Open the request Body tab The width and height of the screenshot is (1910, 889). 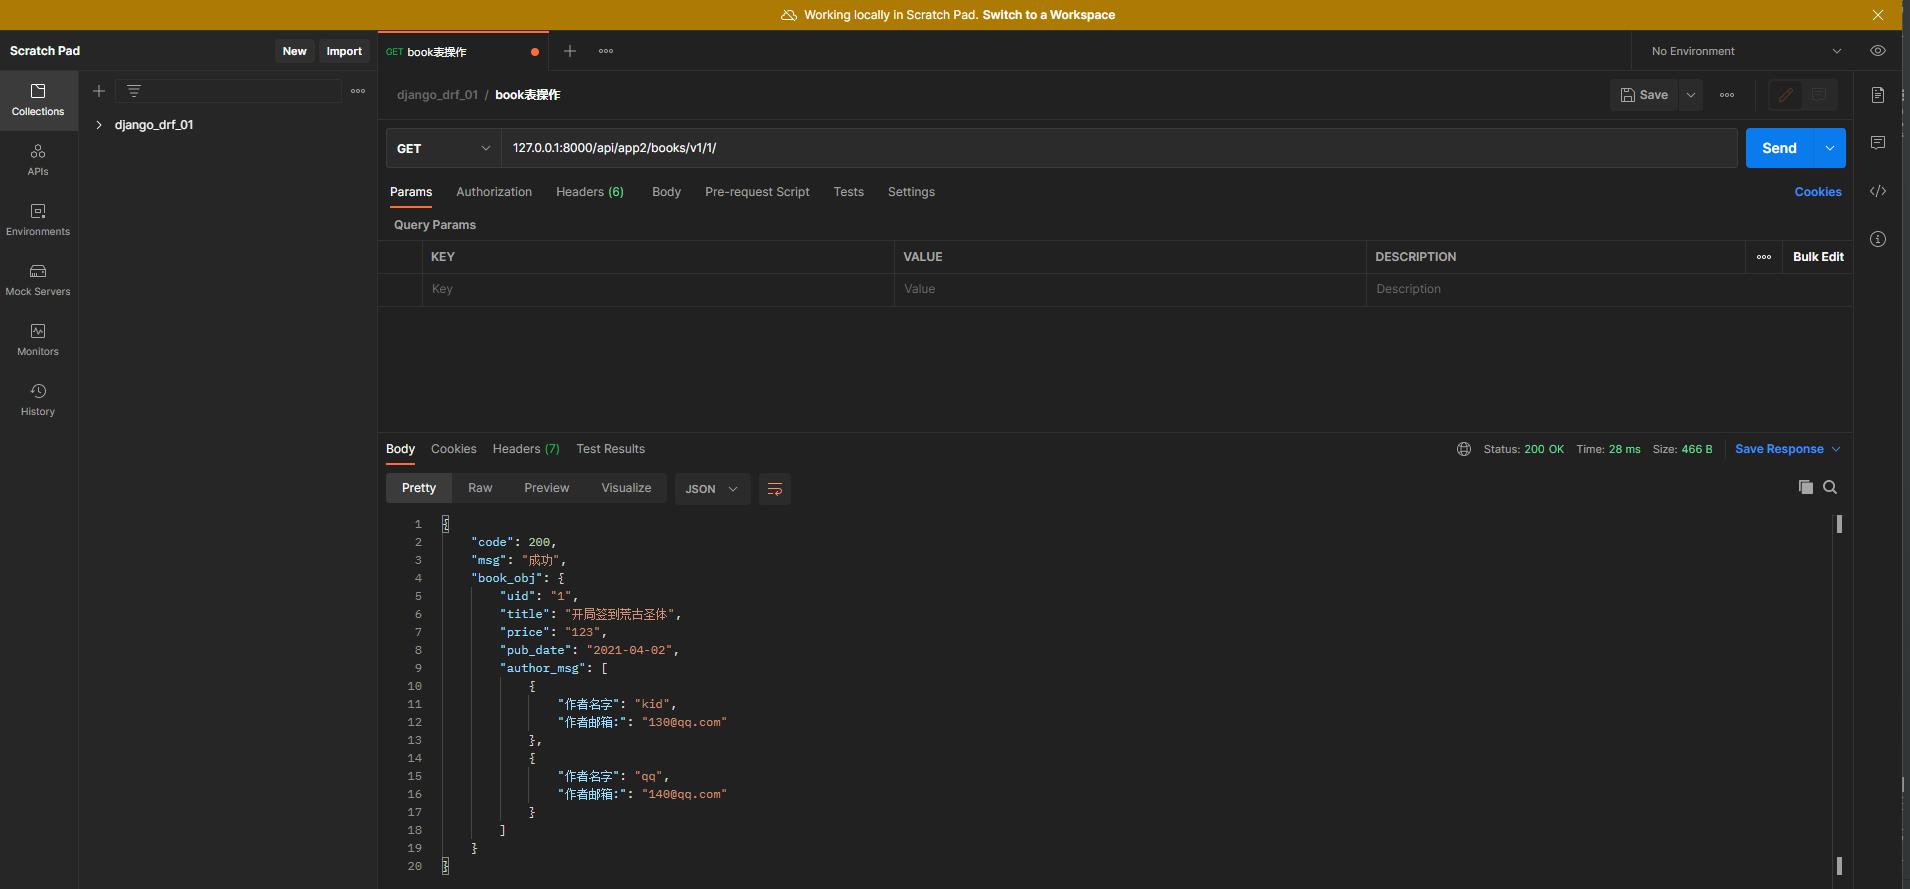(666, 192)
